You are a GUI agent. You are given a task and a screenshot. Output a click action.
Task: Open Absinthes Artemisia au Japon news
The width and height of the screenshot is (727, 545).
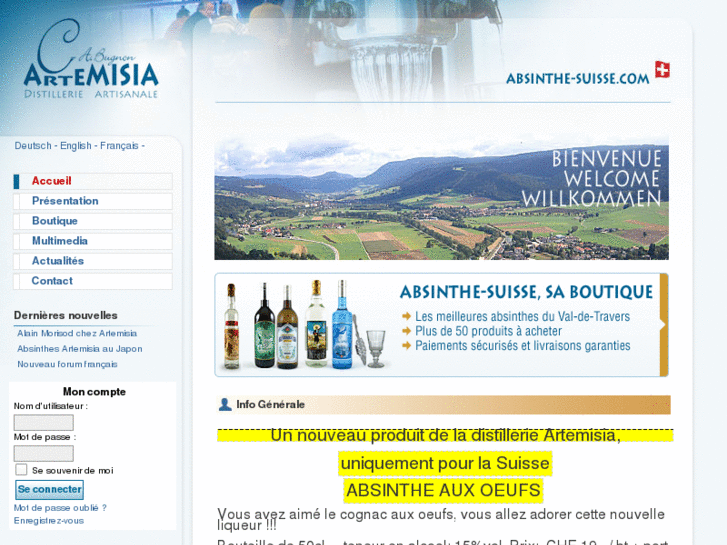[80, 349]
